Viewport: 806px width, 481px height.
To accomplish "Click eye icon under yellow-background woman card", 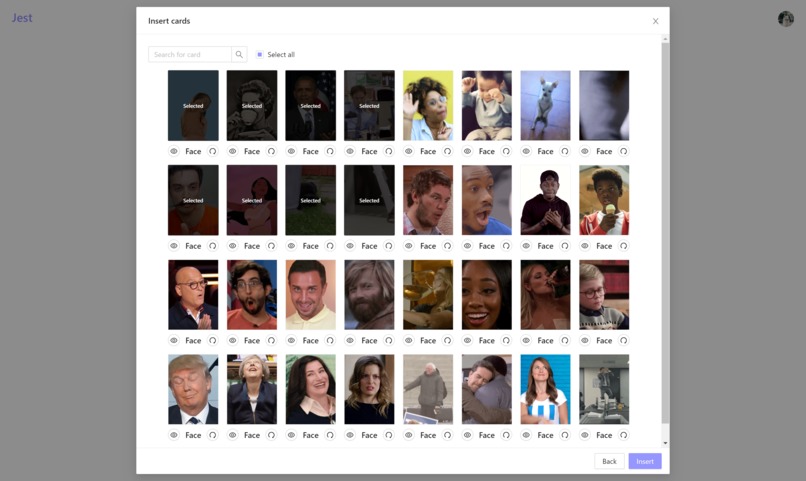I will (409, 151).
